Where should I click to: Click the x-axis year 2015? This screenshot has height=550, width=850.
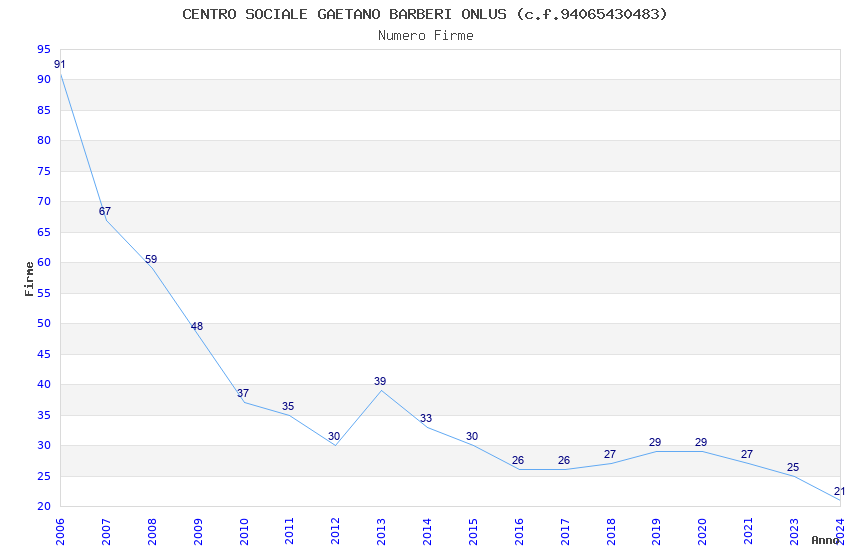point(473,532)
